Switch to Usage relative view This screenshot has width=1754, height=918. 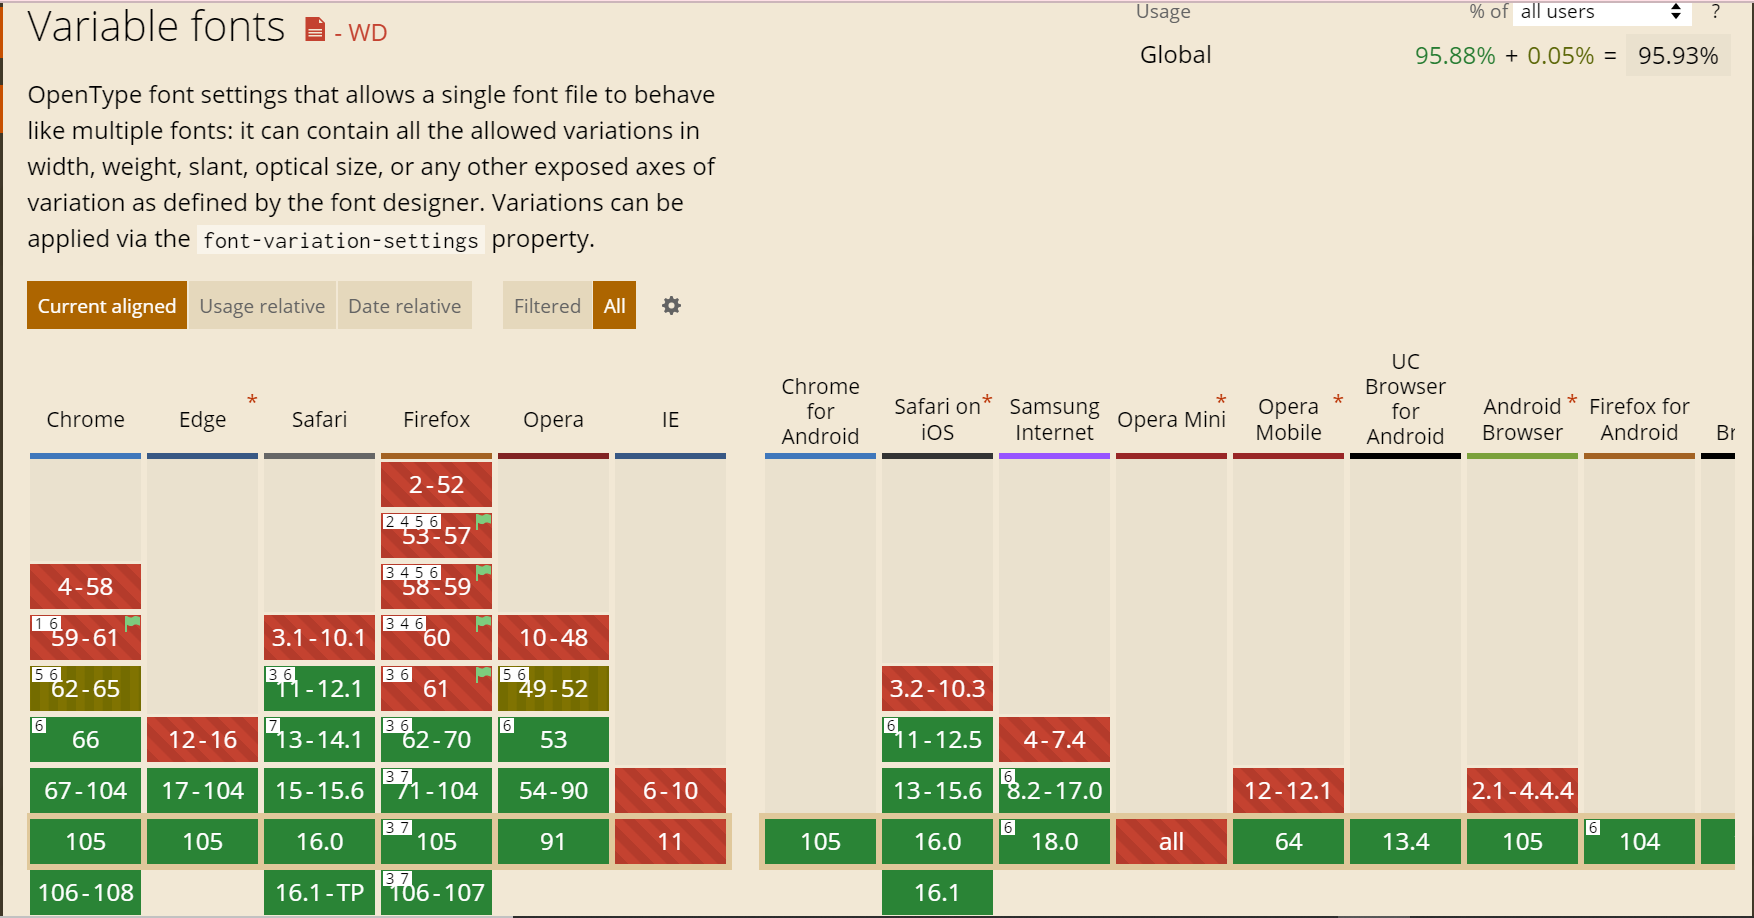pyautogui.click(x=262, y=306)
